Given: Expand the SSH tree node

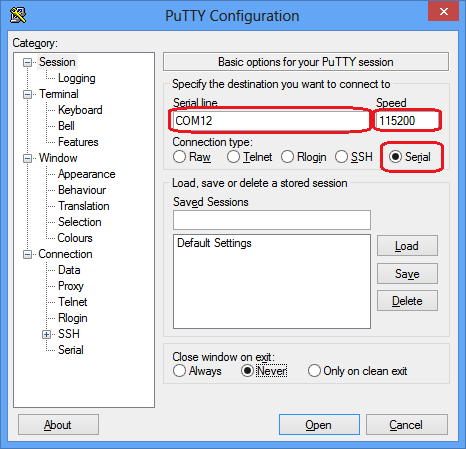Looking at the screenshot, I should pyautogui.click(x=46, y=334).
